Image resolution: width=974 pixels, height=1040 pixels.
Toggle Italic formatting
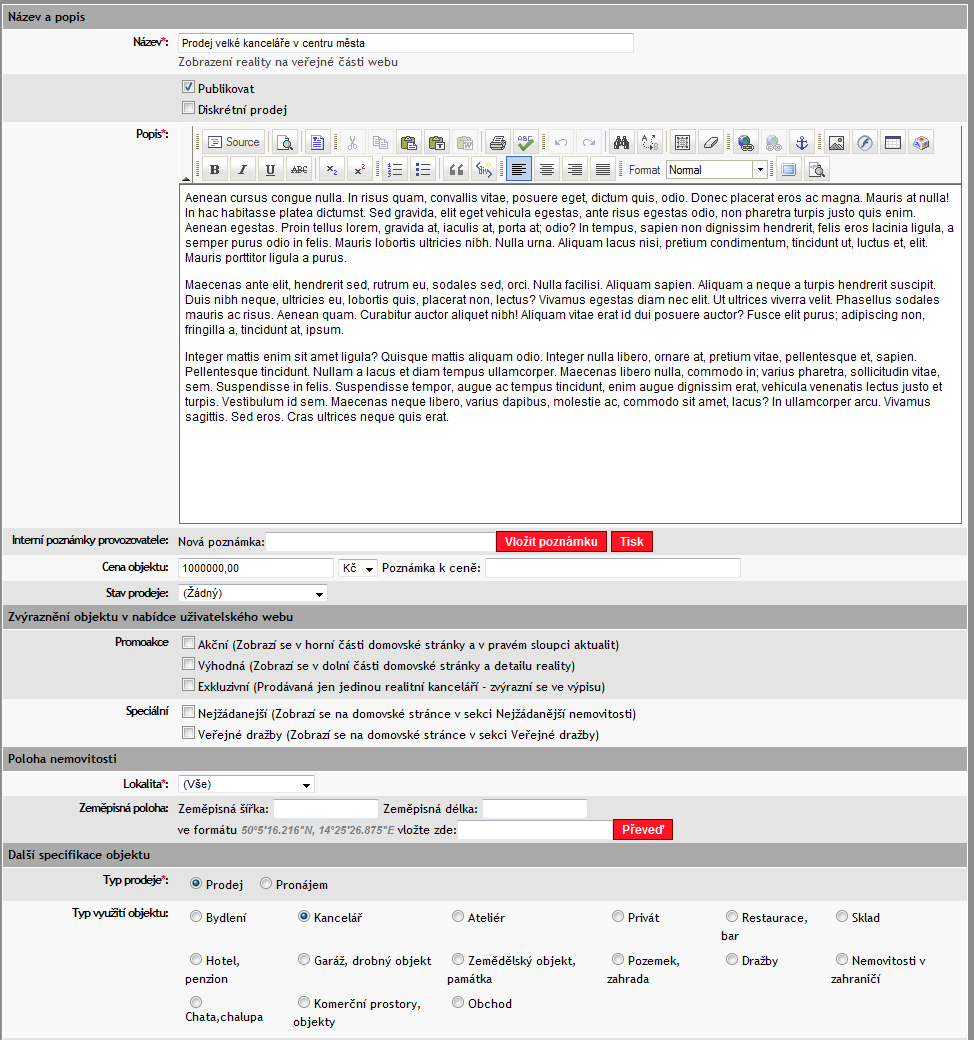[242, 170]
